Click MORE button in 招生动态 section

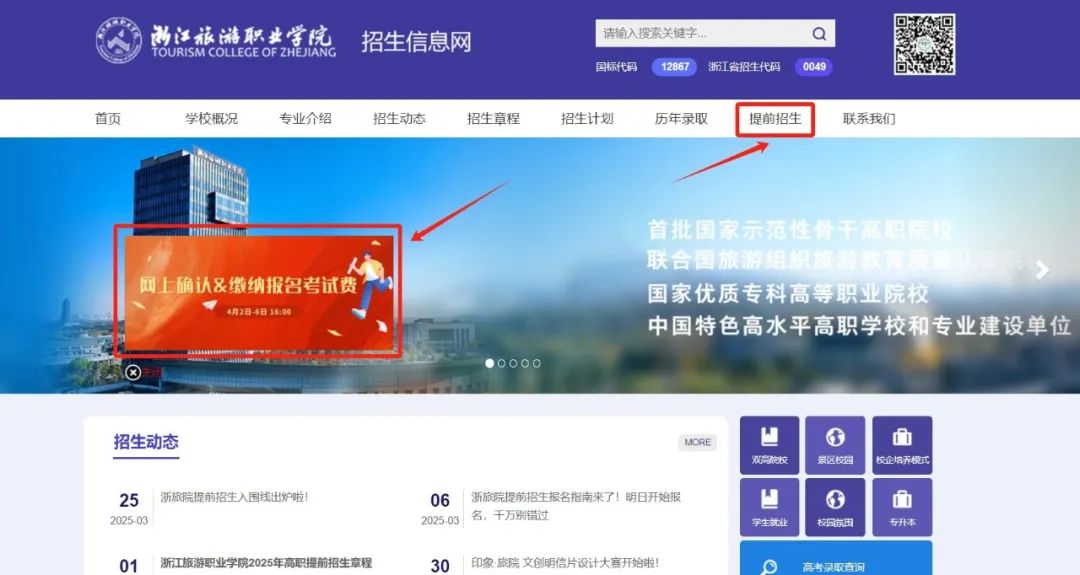697,442
